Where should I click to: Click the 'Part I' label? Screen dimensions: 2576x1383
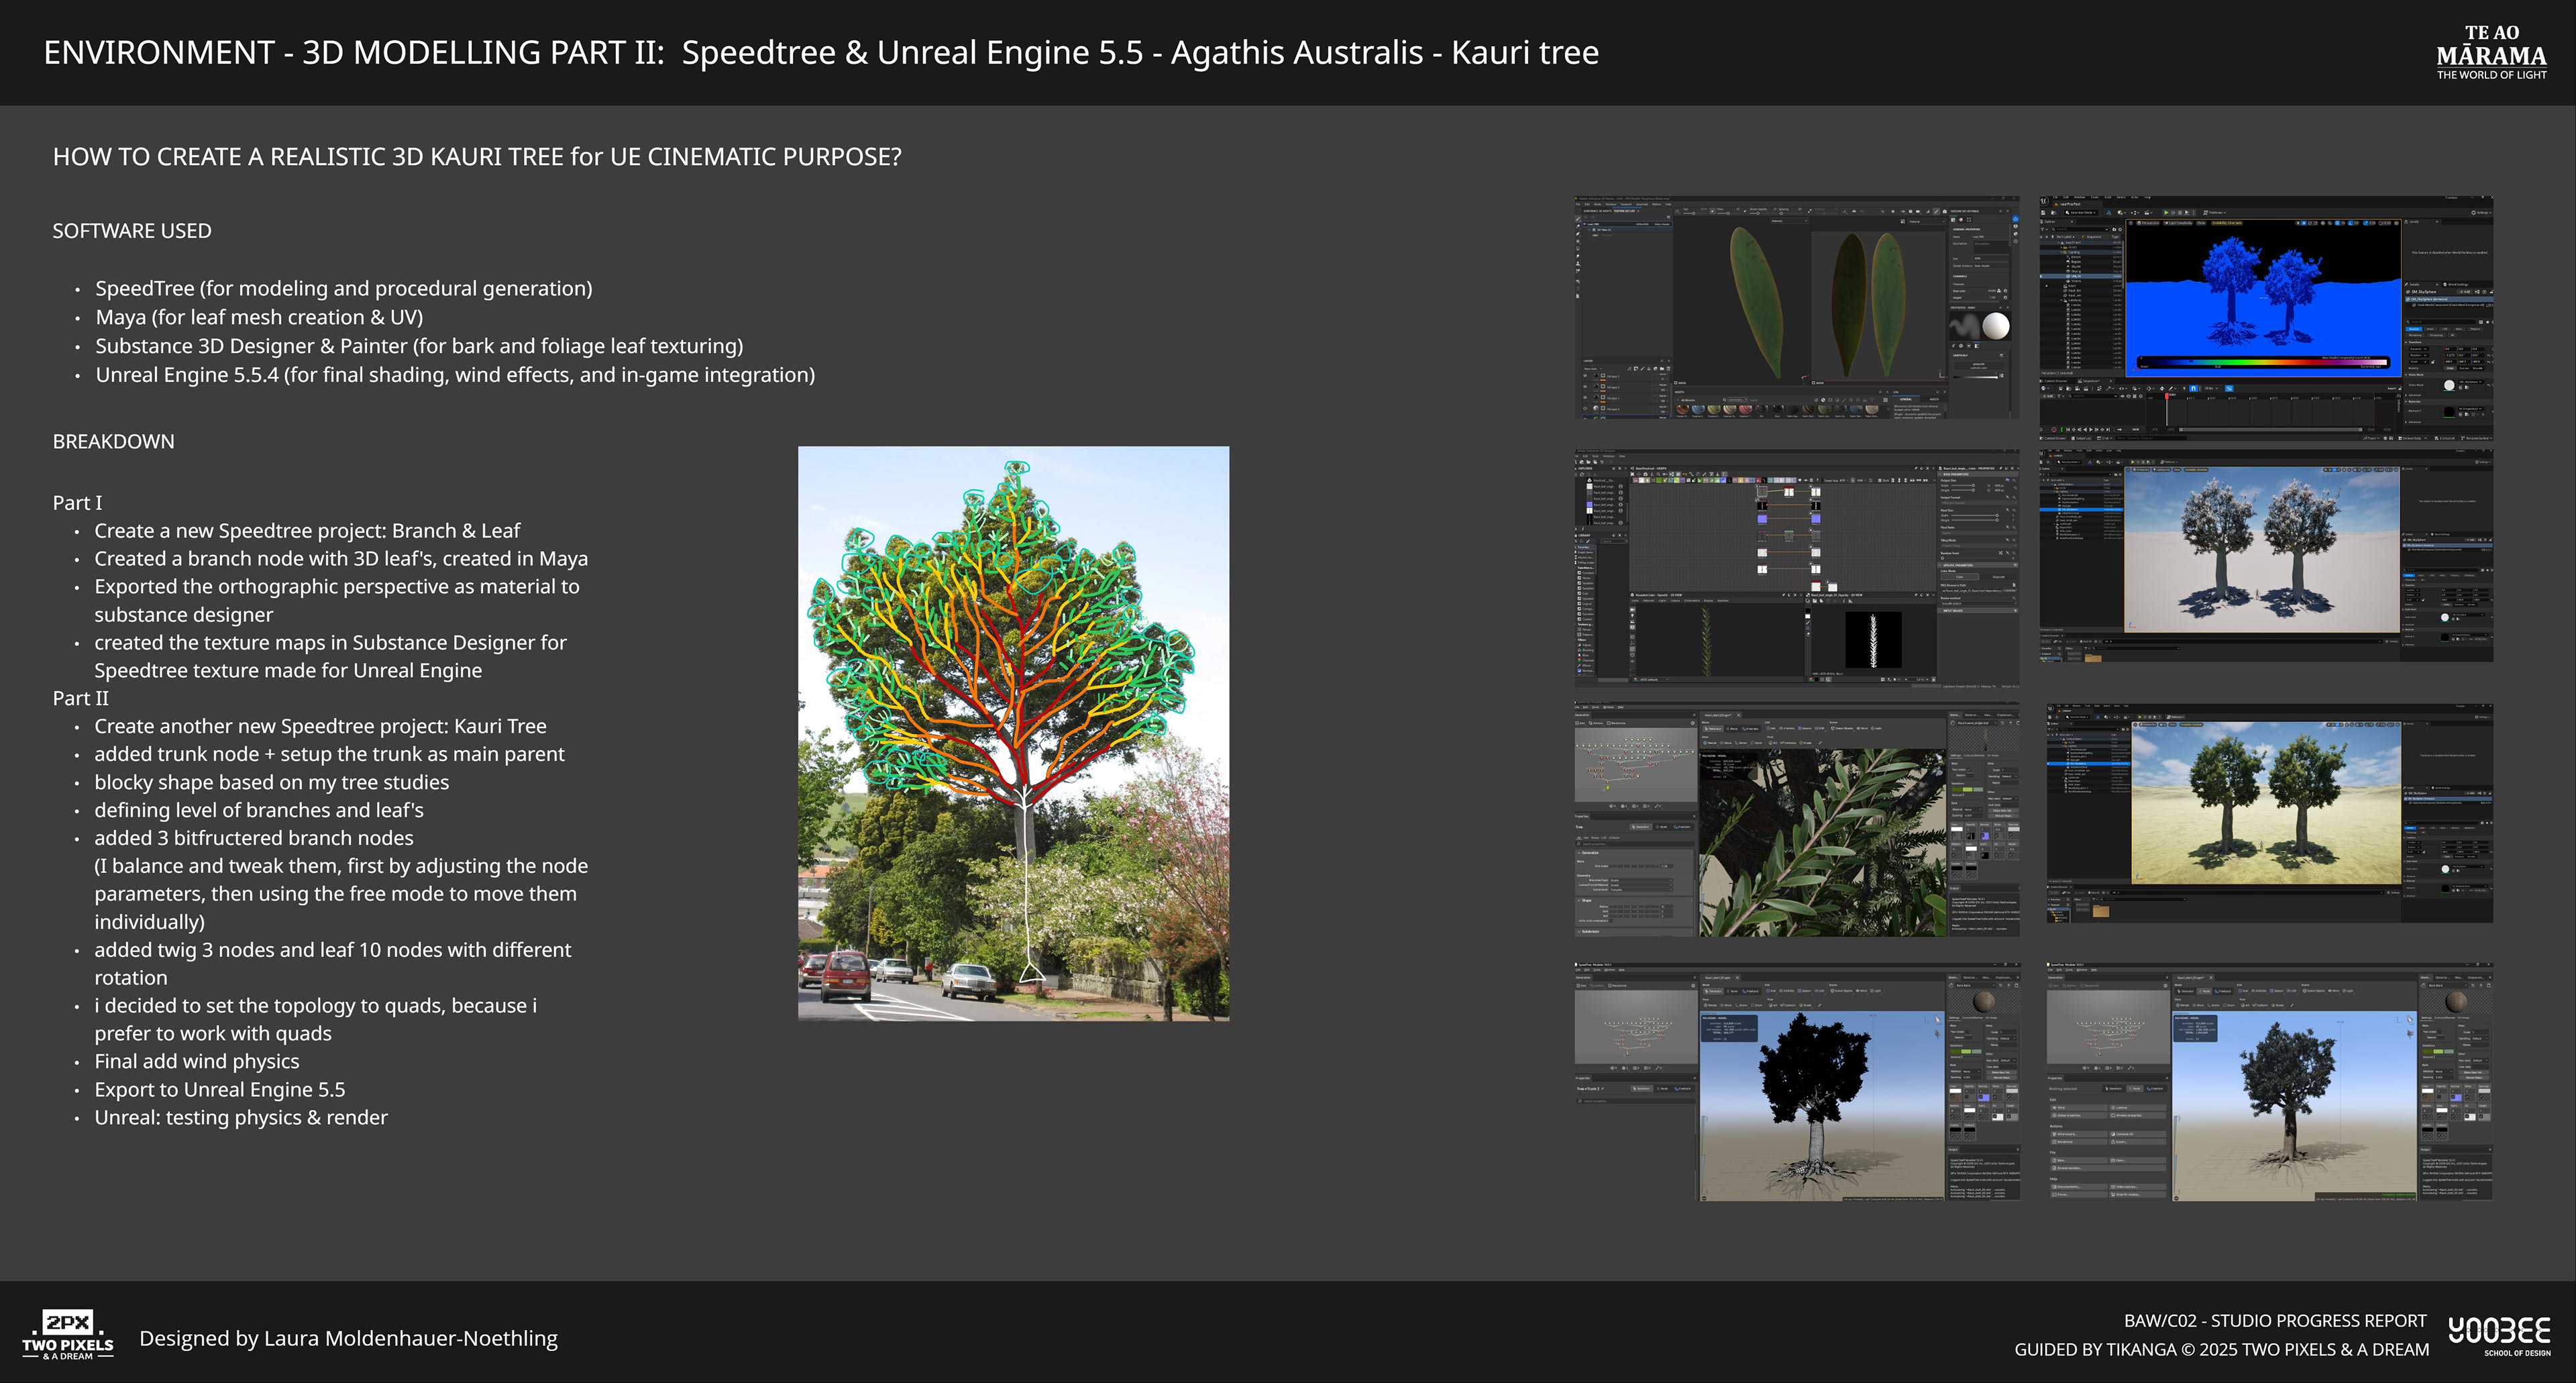click(x=77, y=502)
